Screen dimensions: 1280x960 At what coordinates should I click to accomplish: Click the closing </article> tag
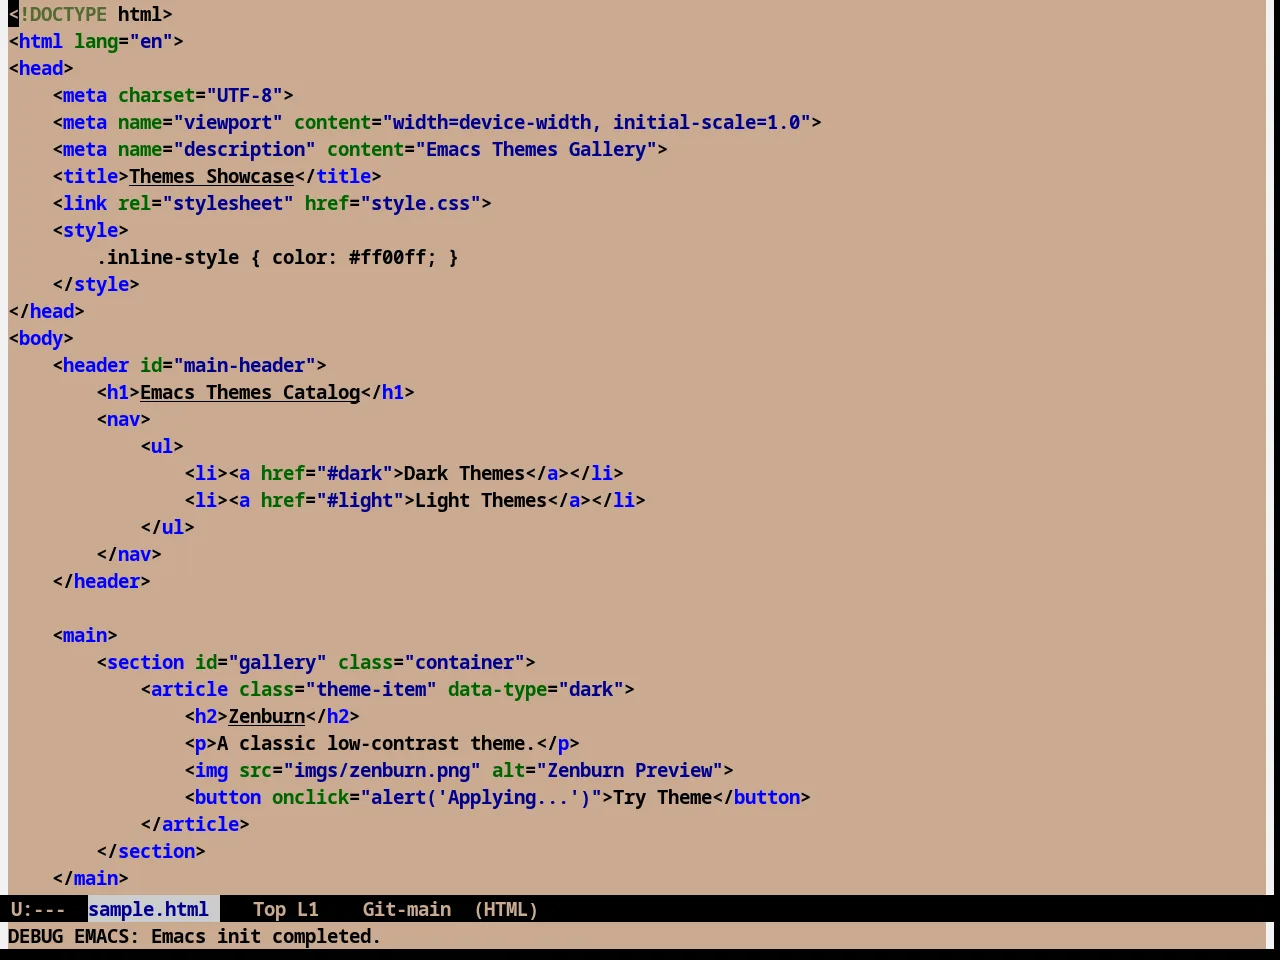[x=195, y=824]
